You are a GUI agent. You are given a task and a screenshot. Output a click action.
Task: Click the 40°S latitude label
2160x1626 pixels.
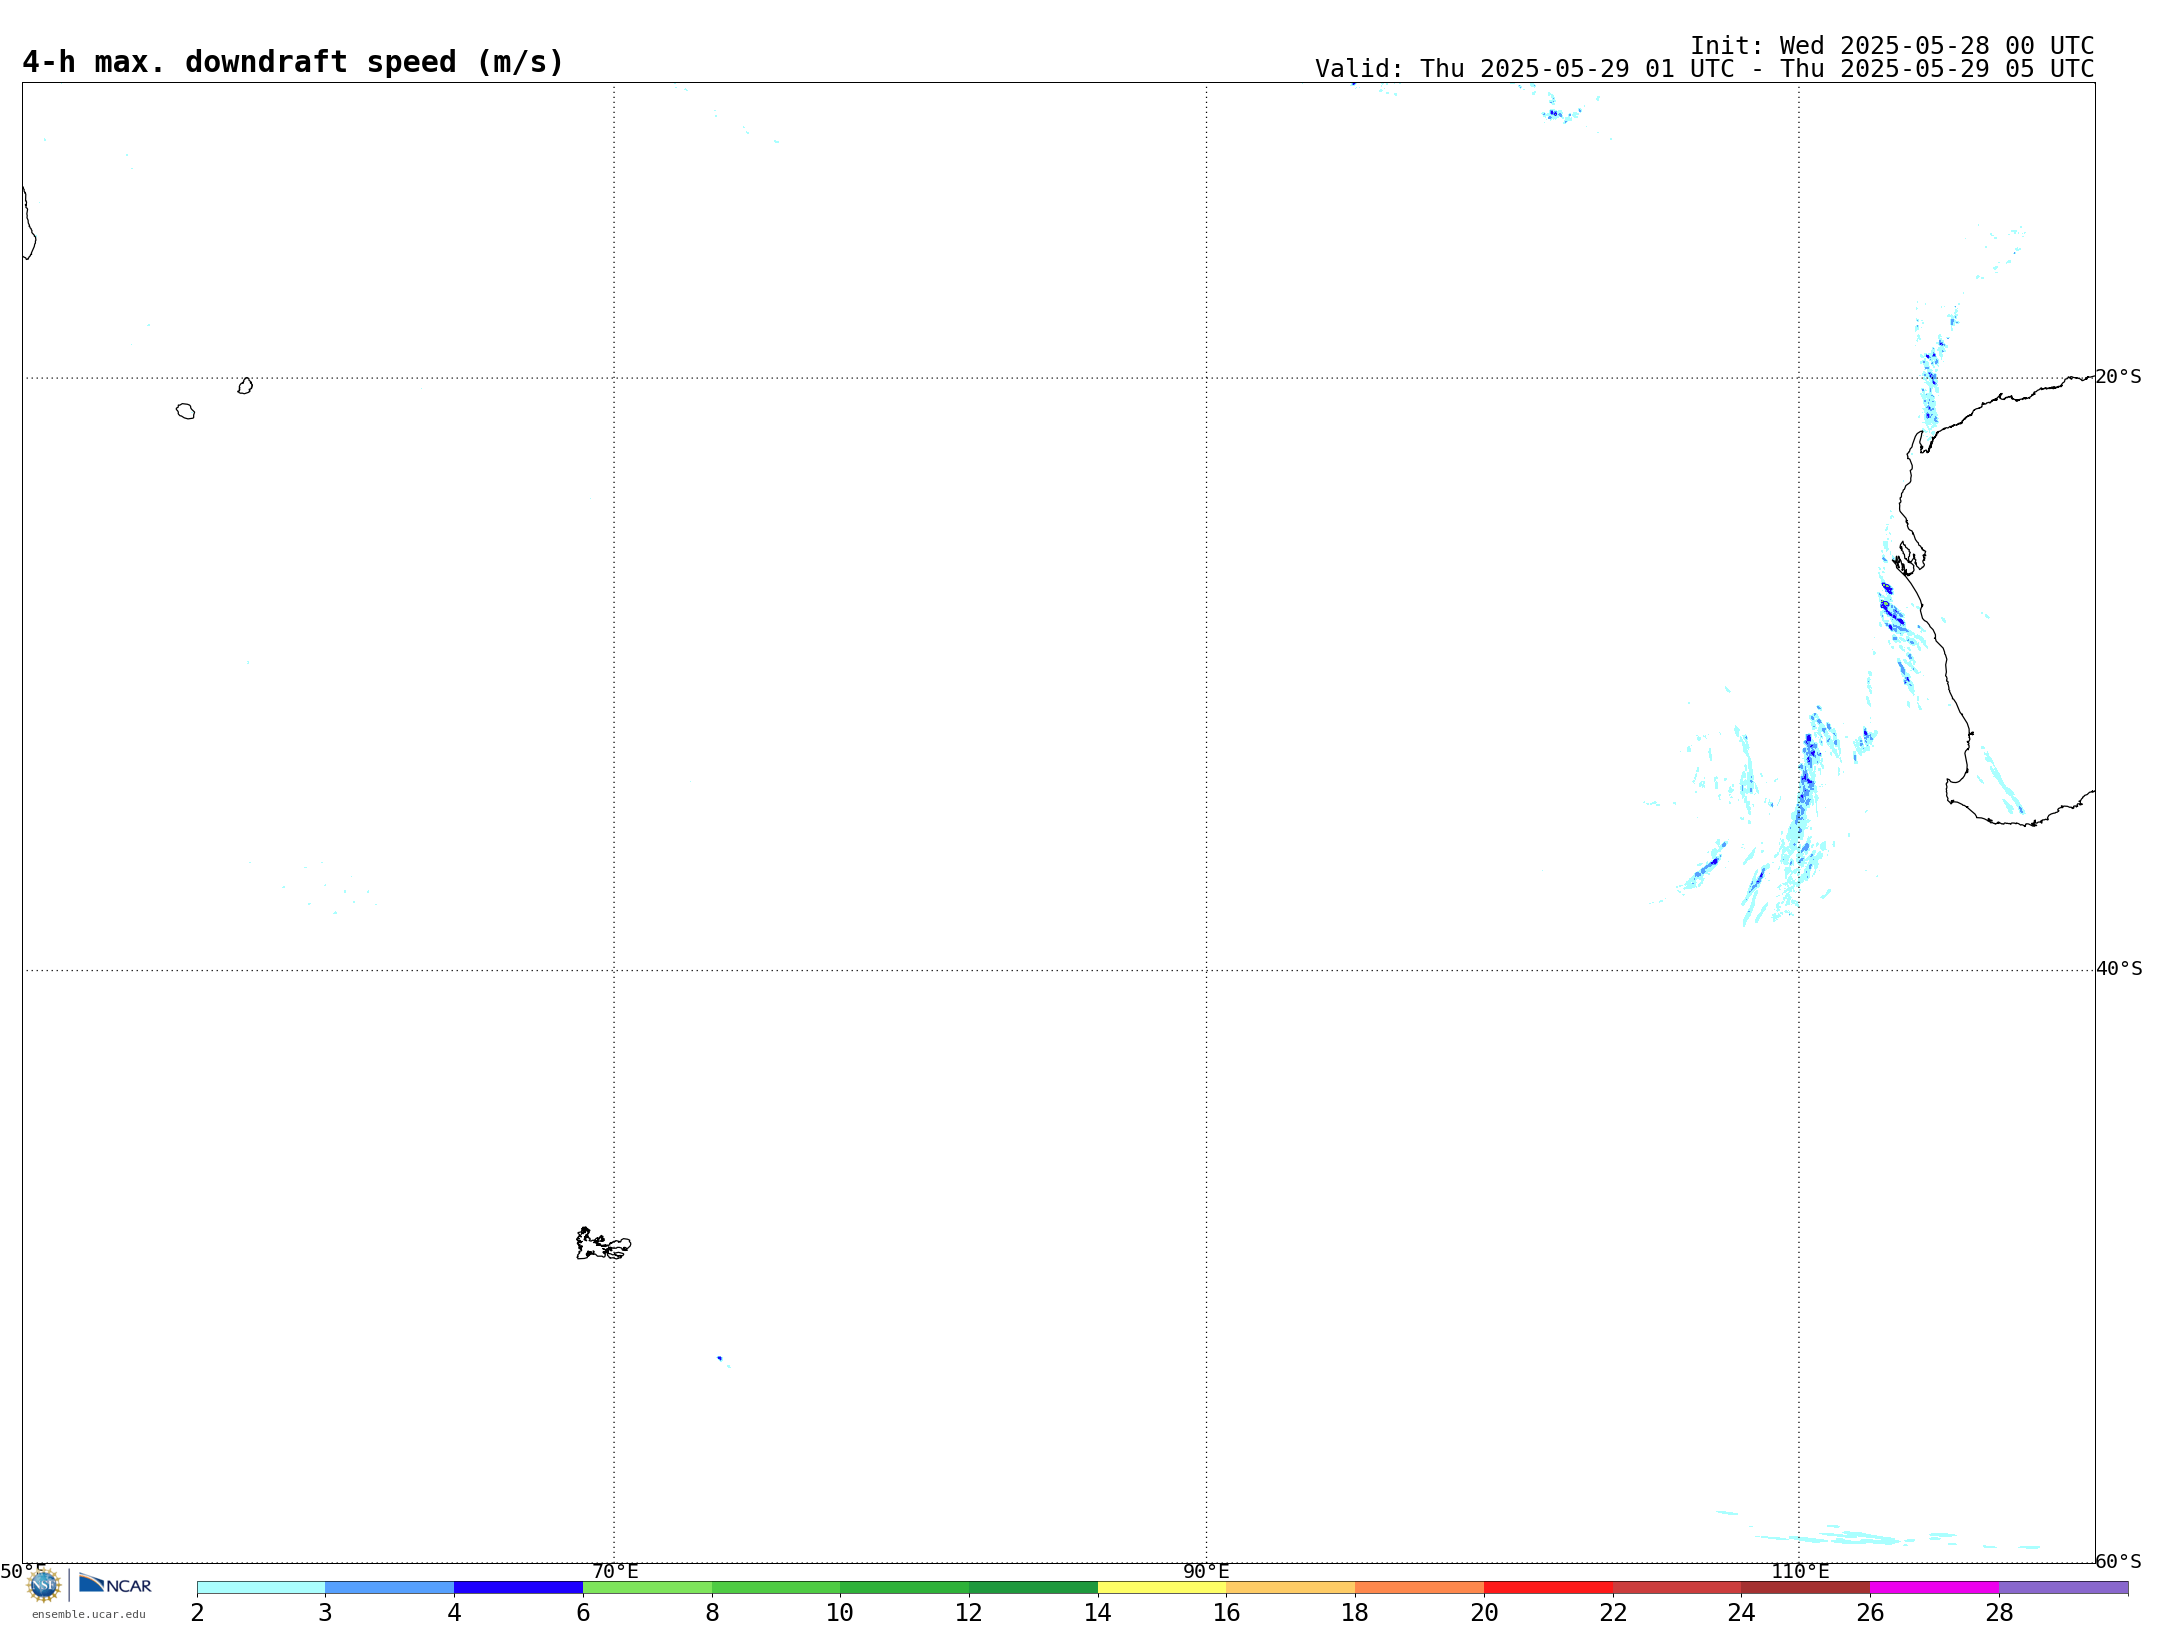tap(2119, 969)
